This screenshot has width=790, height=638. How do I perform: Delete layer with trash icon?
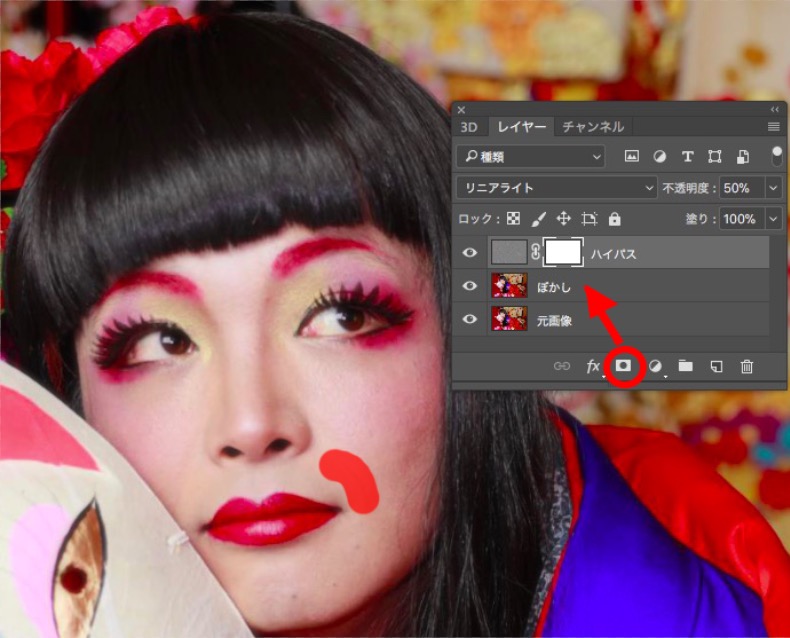[x=747, y=366]
